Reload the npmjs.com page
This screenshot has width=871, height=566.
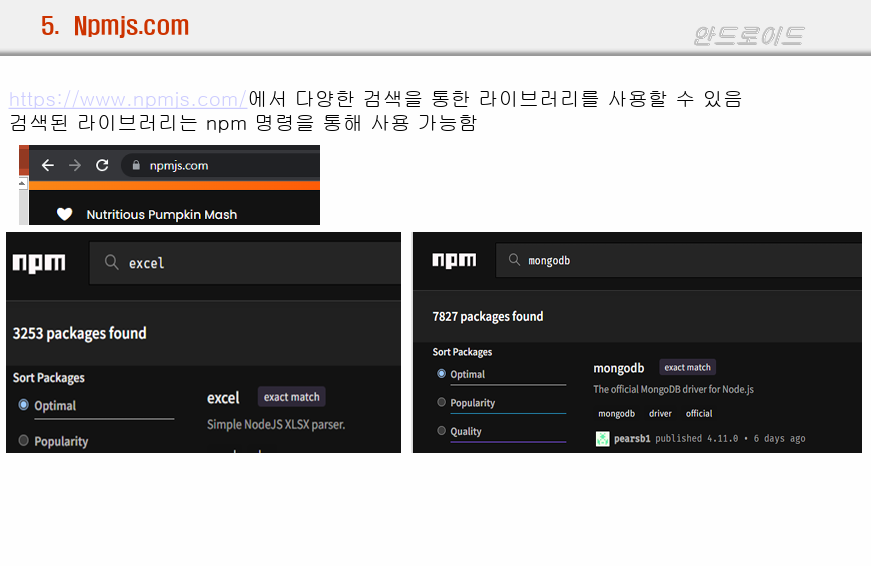coord(102,165)
